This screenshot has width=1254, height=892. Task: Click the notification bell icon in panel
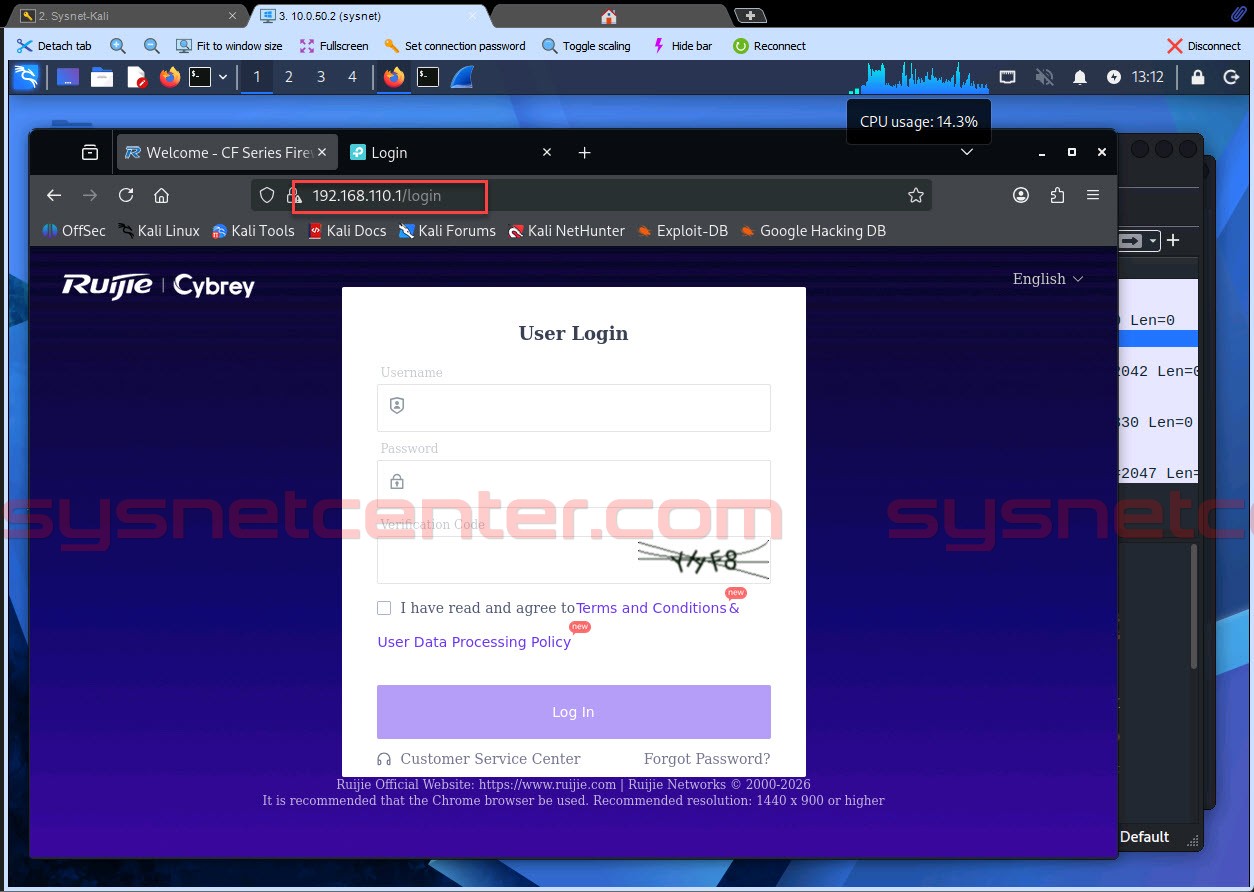point(1080,77)
